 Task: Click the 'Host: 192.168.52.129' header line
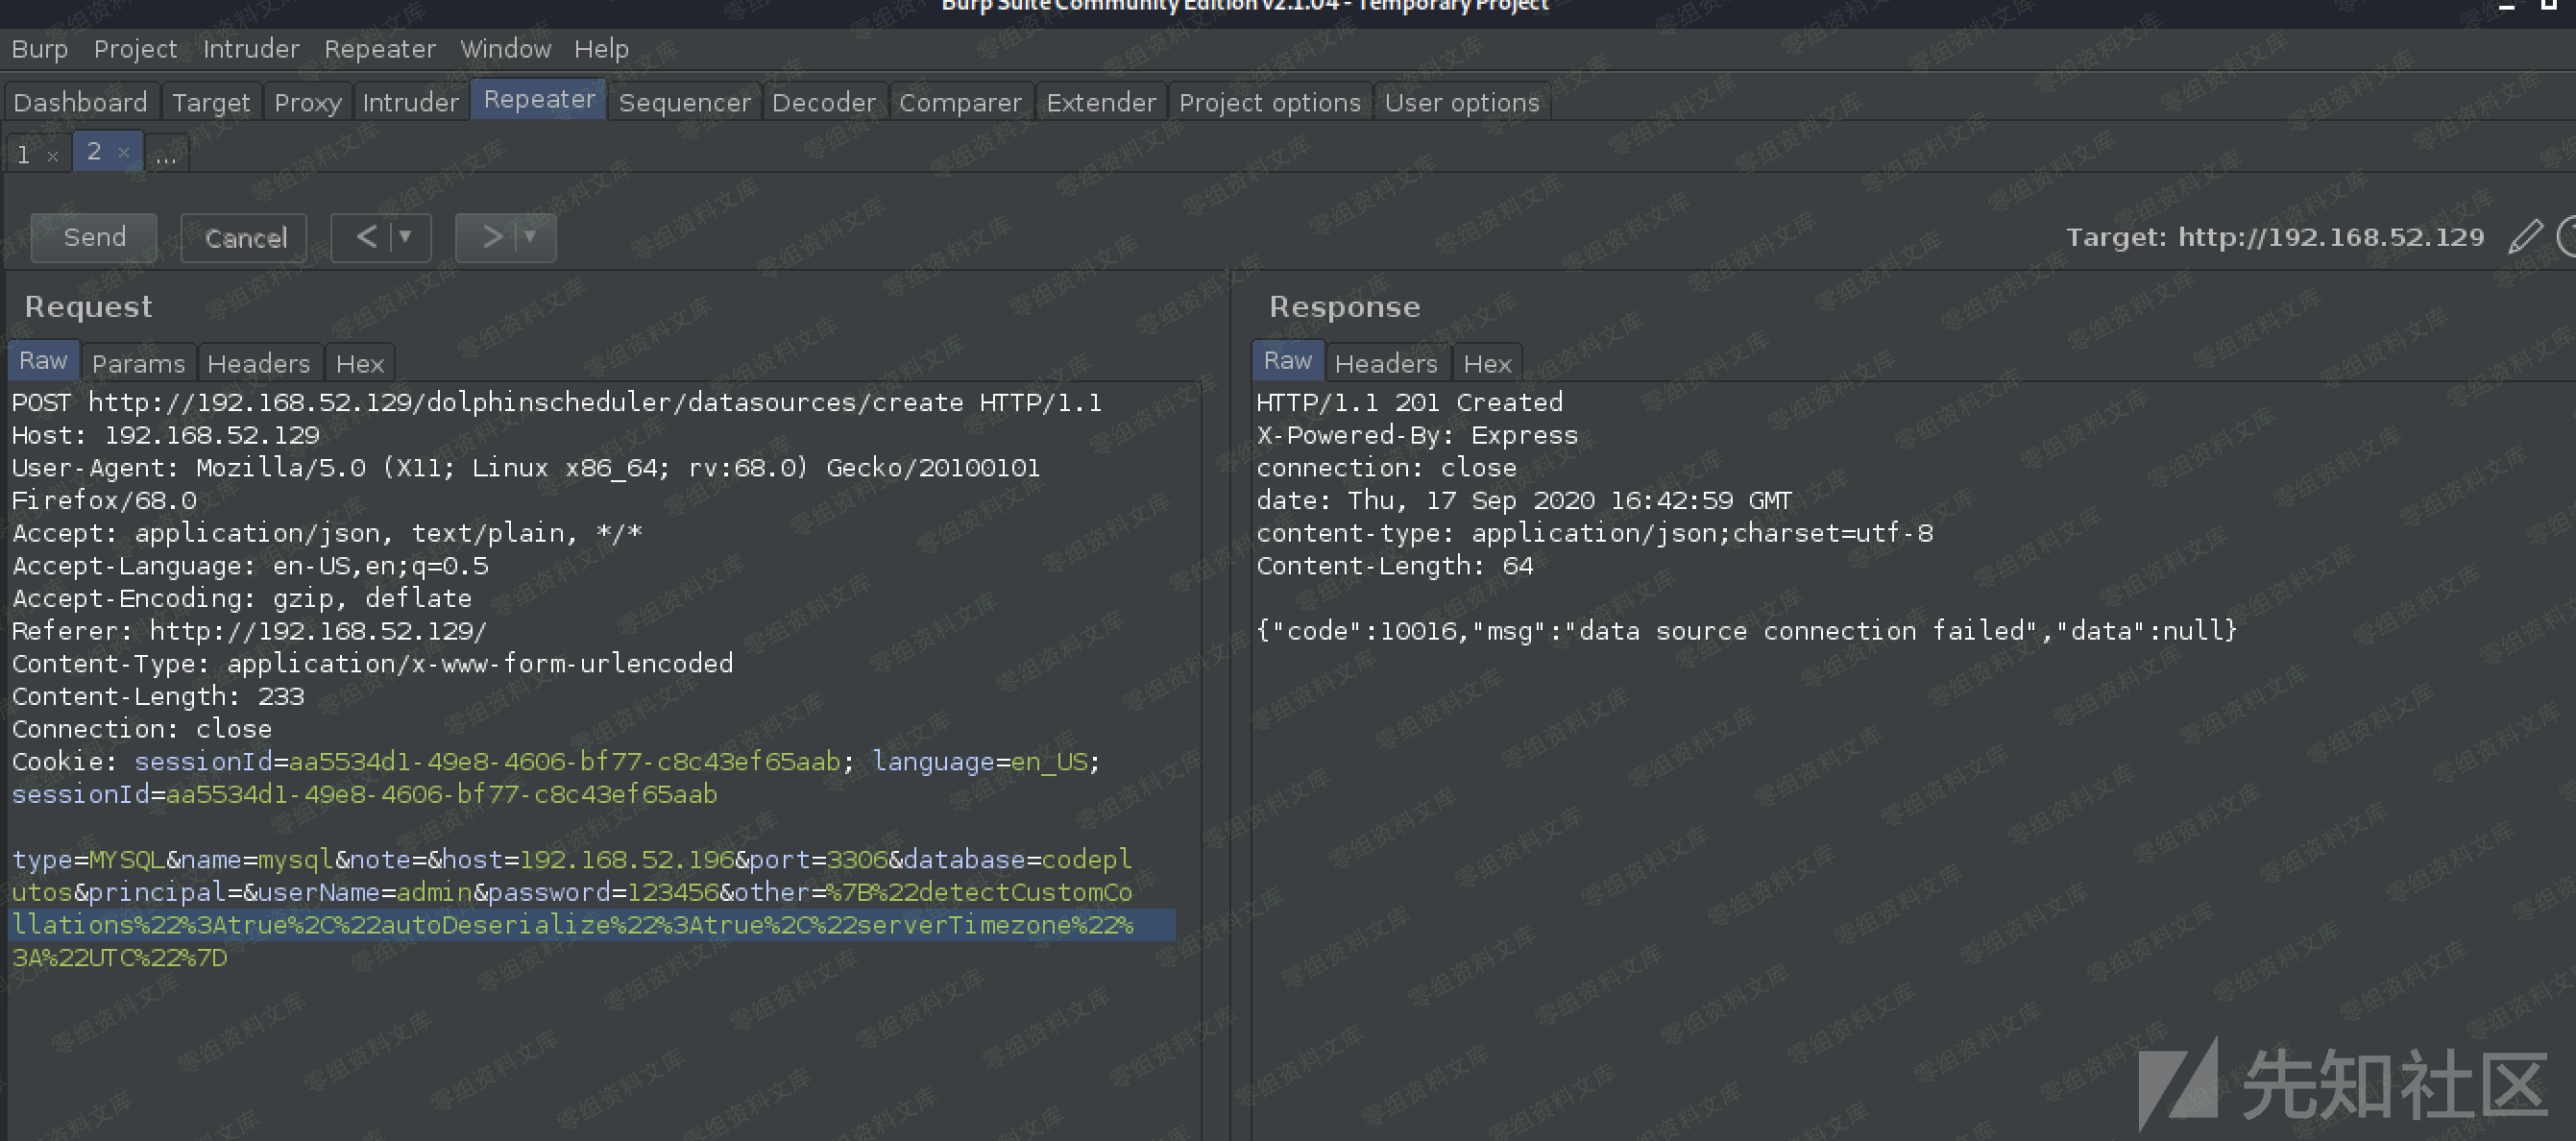pyautogui.click(x=165, y=435)
